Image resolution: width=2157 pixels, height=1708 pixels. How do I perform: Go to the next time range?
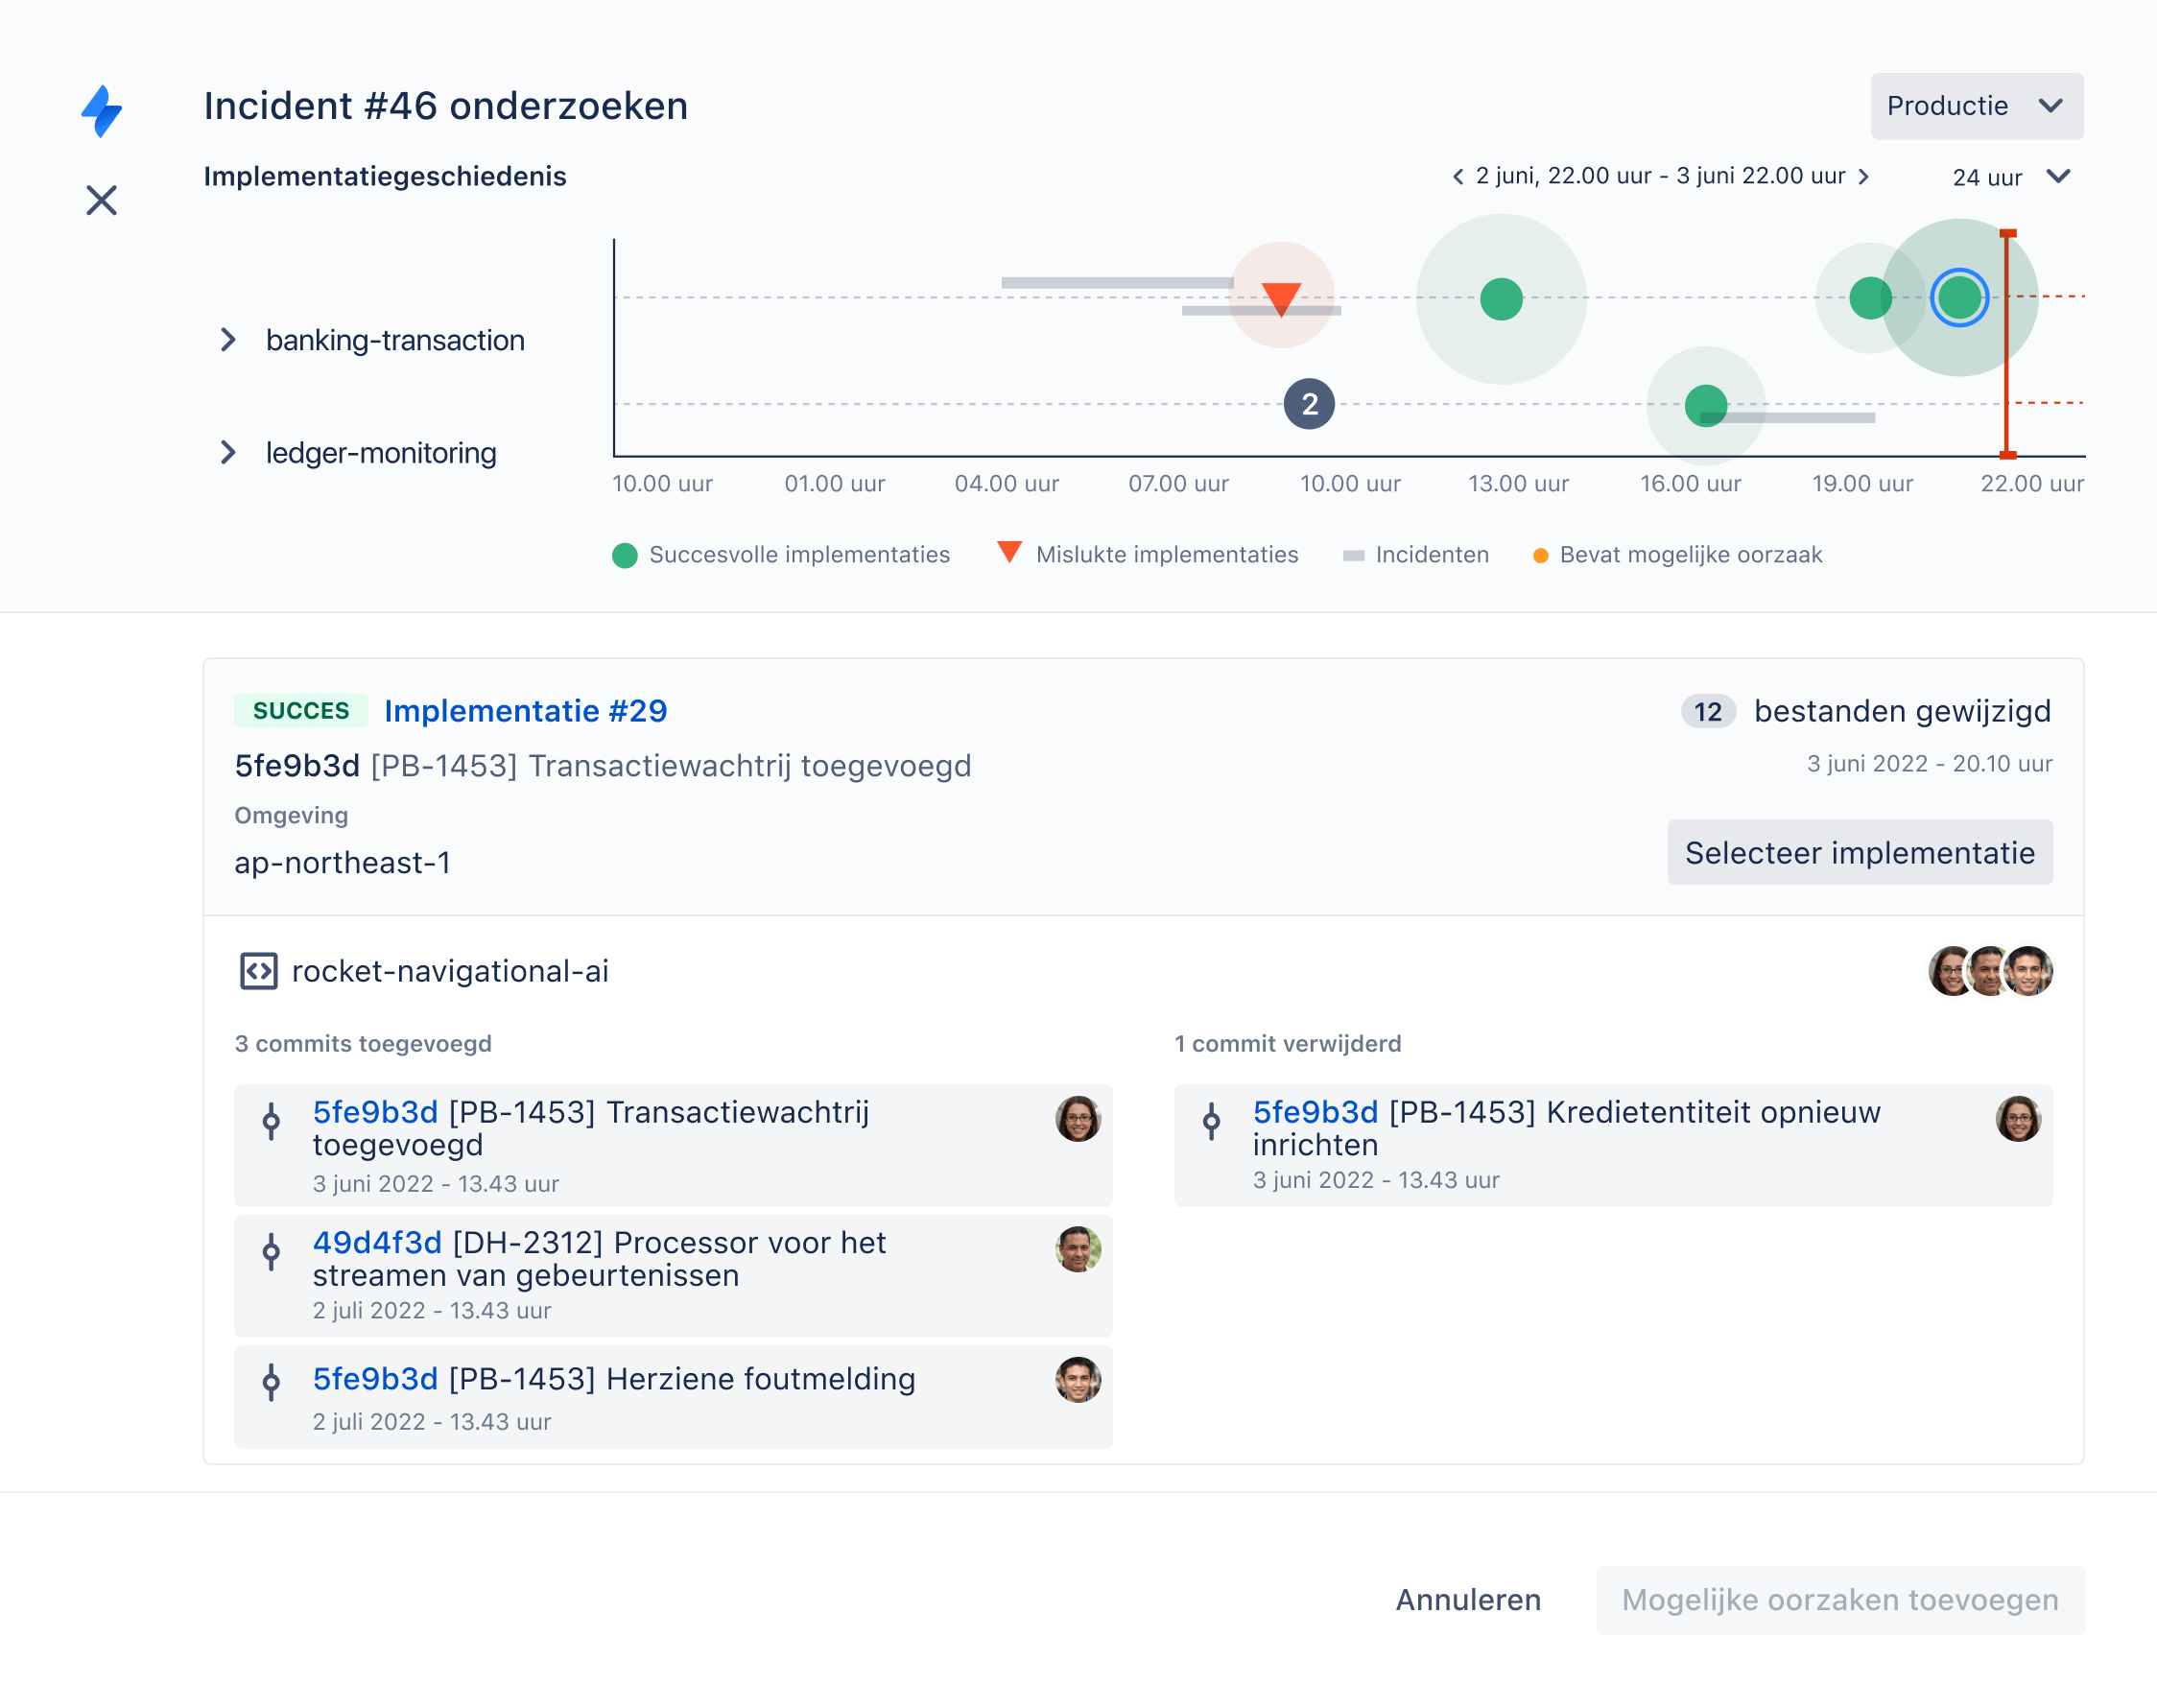pyautogui.click(x=1864, y=177)
